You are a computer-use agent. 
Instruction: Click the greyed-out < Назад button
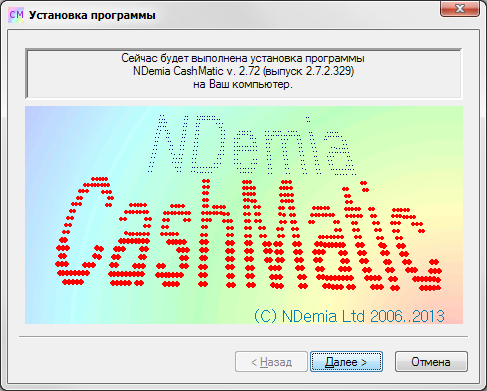(271, 362)
